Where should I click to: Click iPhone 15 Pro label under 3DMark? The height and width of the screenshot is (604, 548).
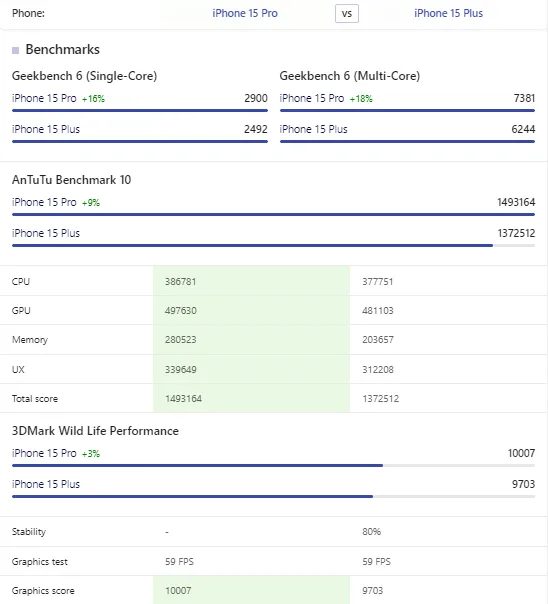coord(44,453)
